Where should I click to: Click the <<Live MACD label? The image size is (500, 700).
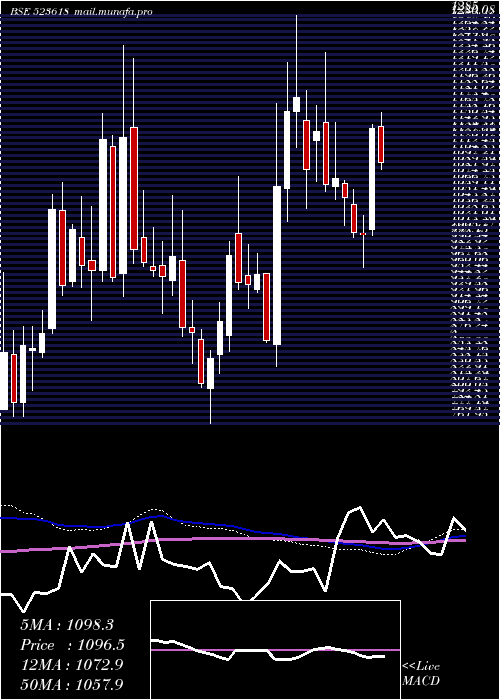point(421,674)
